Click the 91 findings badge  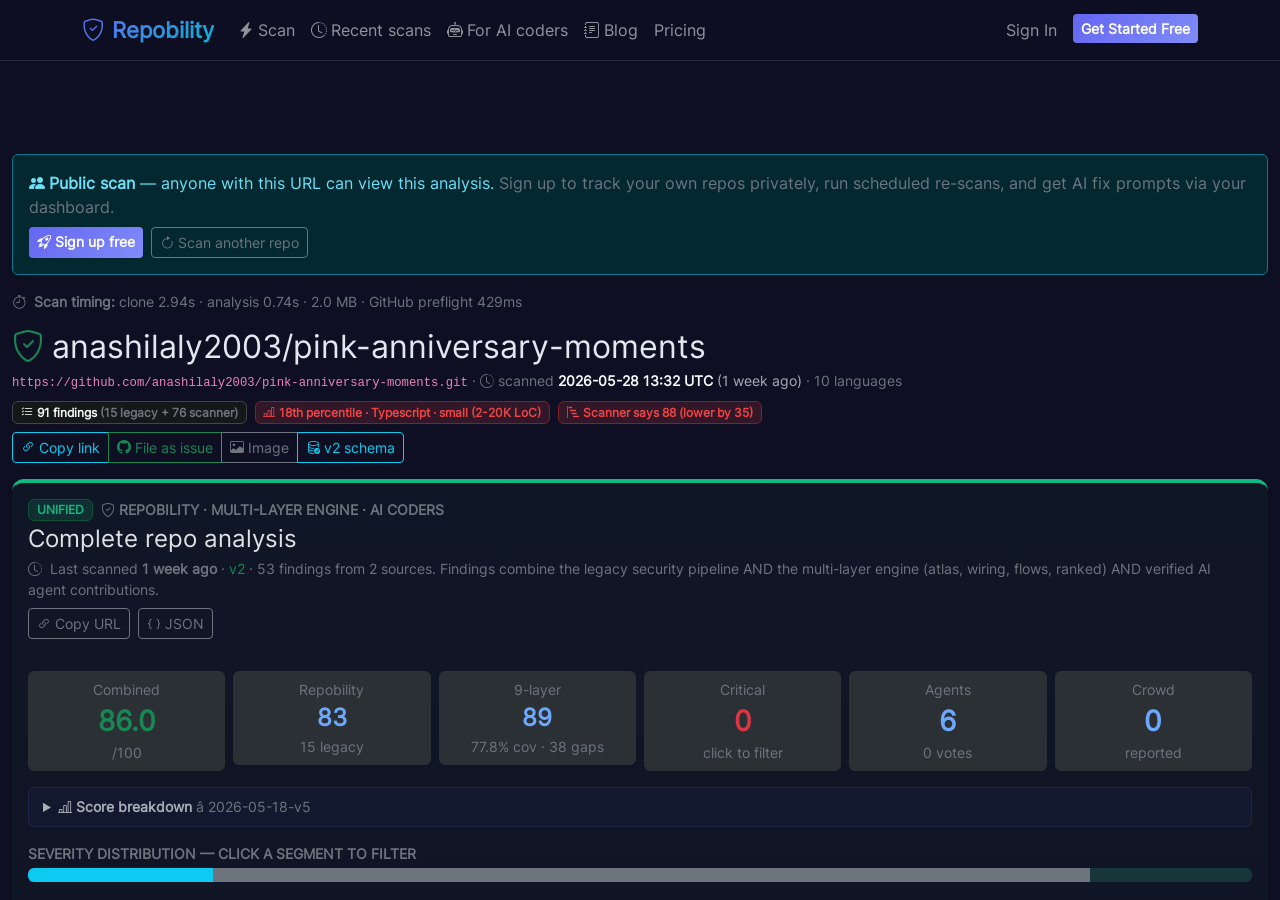129,412
